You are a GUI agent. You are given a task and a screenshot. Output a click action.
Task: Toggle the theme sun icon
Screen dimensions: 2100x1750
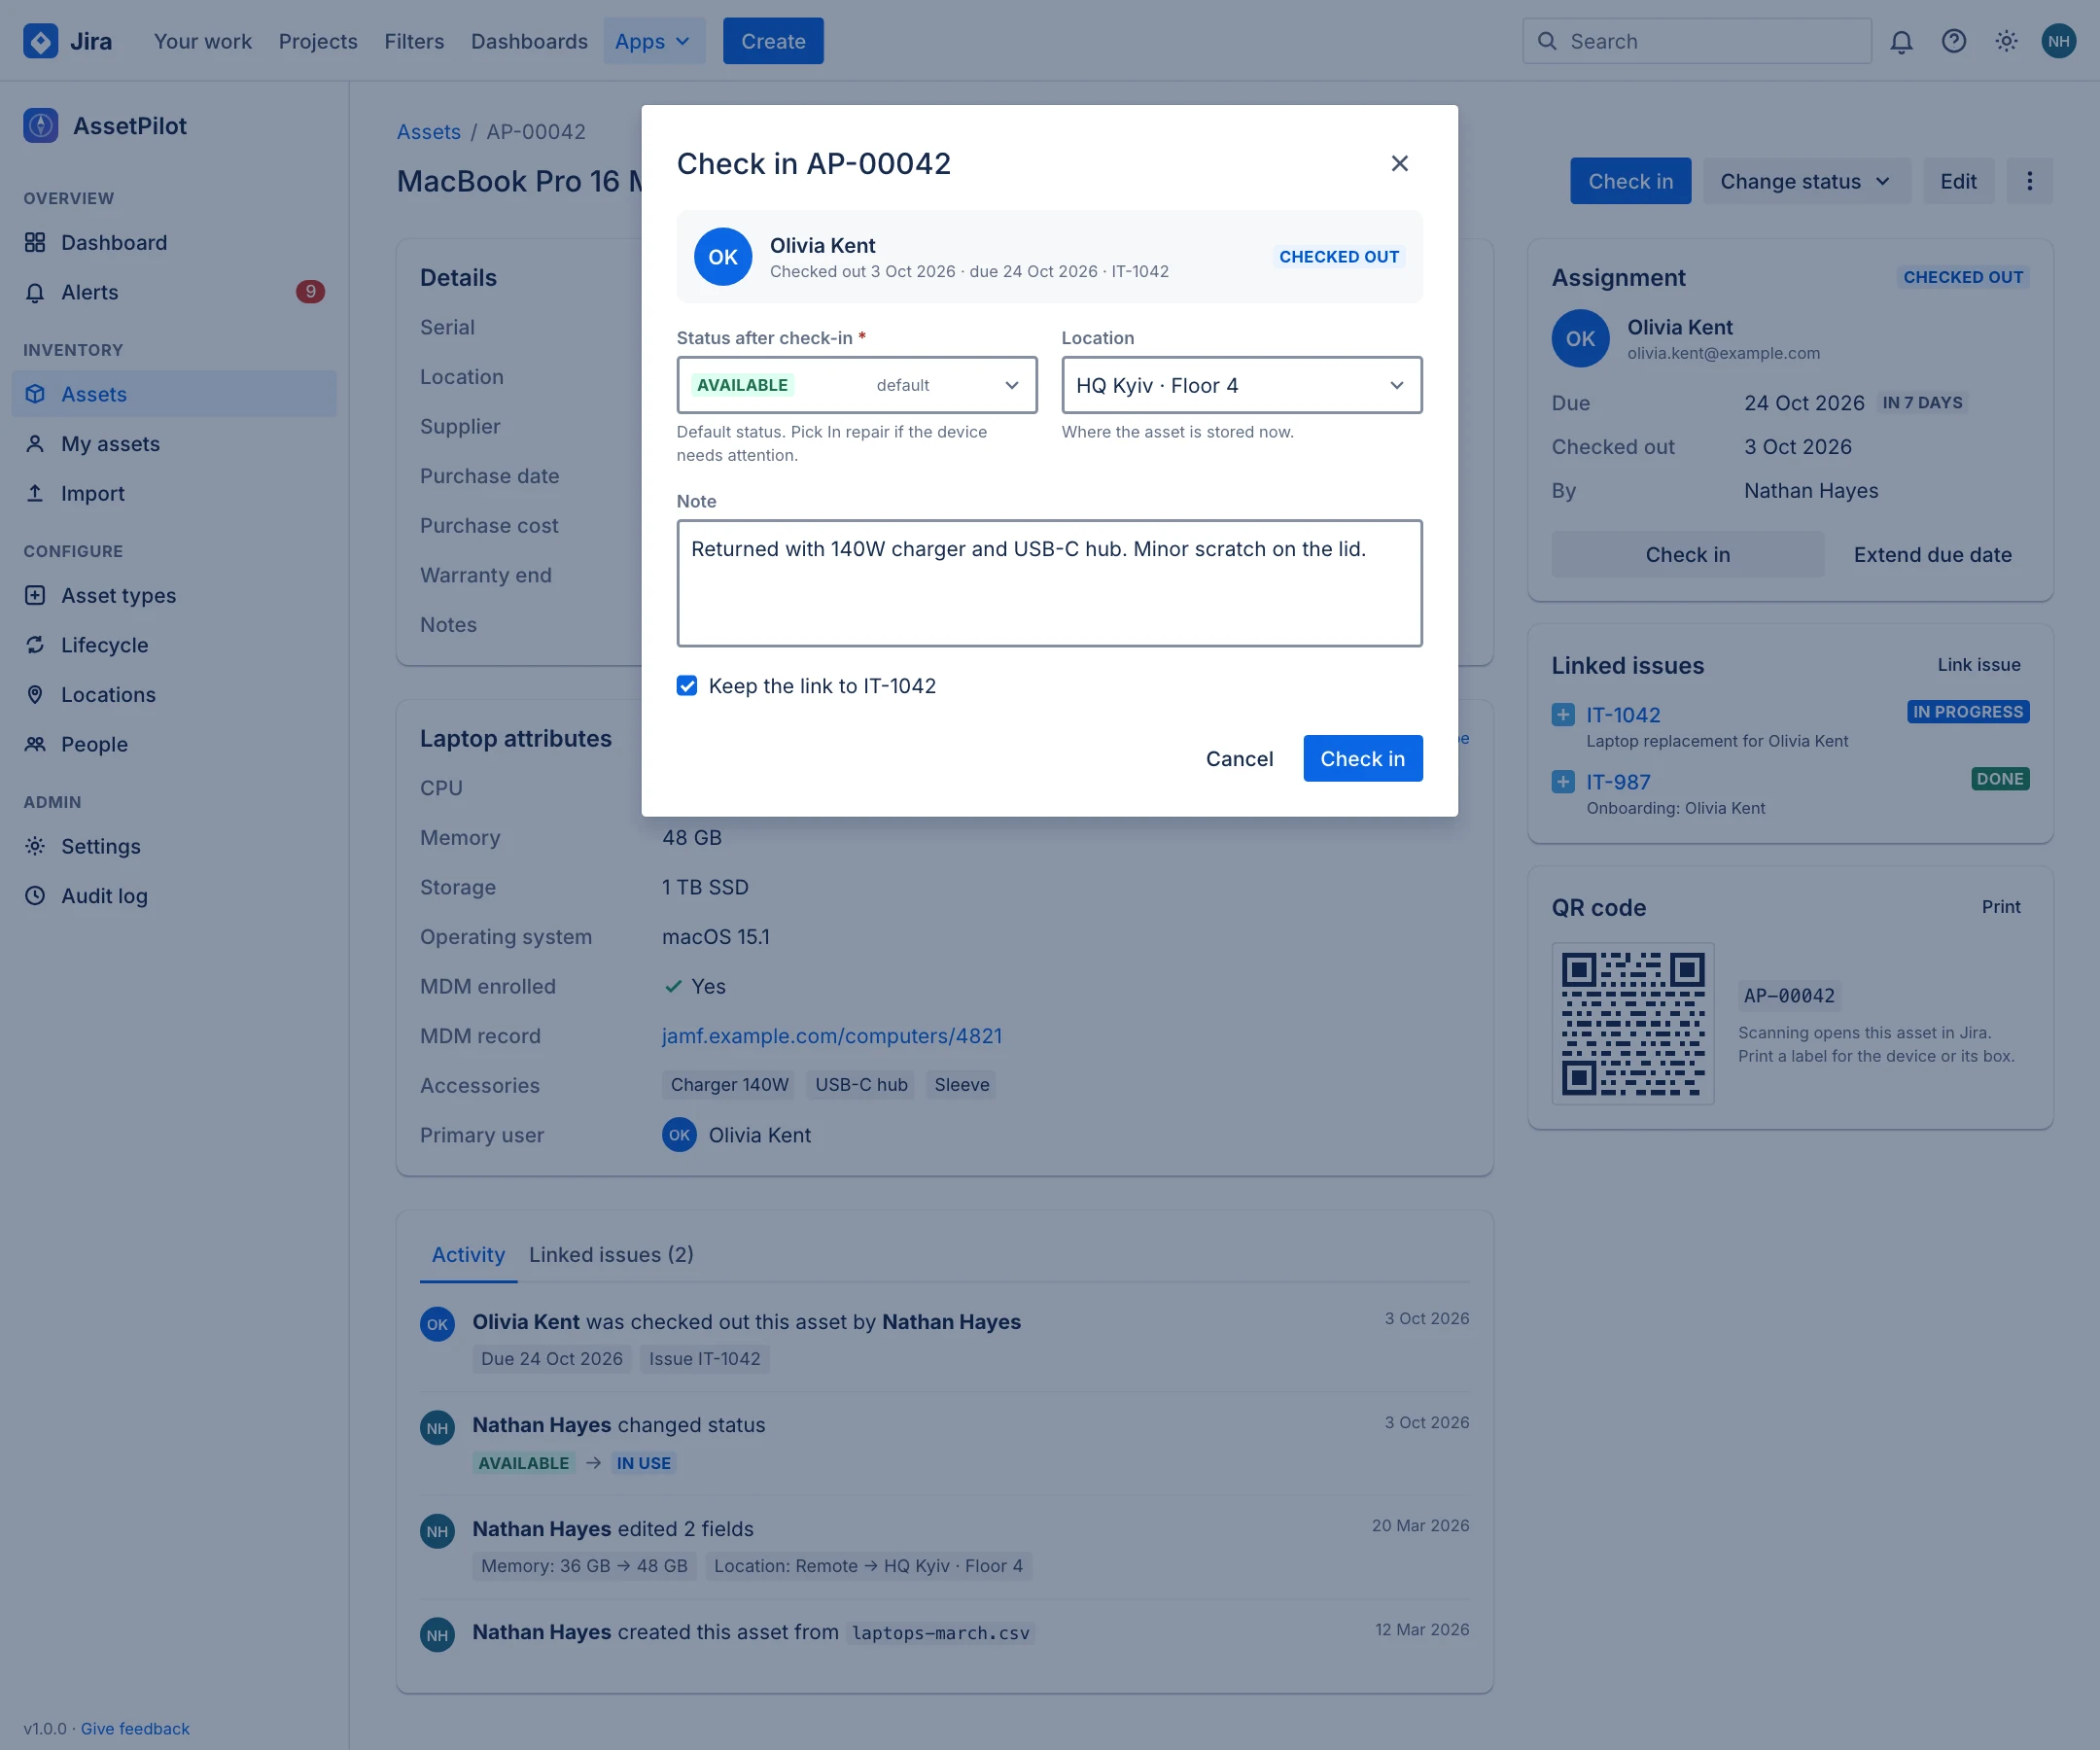[2006, 41]
